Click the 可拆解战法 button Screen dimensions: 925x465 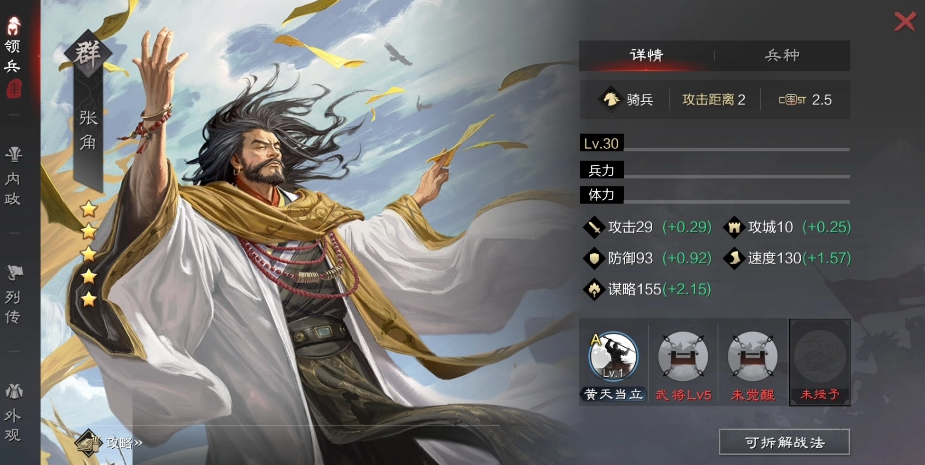tap(784, 442)
